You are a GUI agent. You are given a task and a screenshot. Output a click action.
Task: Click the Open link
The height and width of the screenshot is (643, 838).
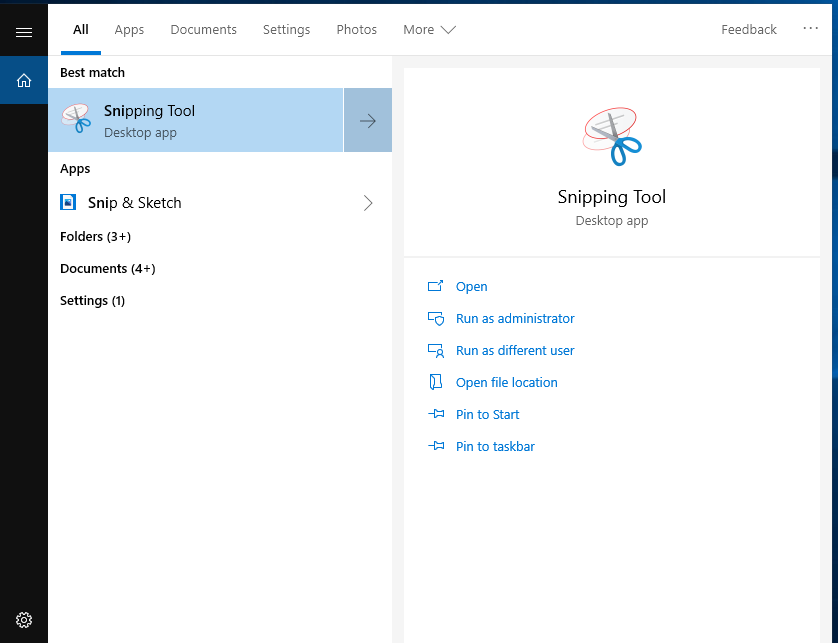click(x=471, y=286)
